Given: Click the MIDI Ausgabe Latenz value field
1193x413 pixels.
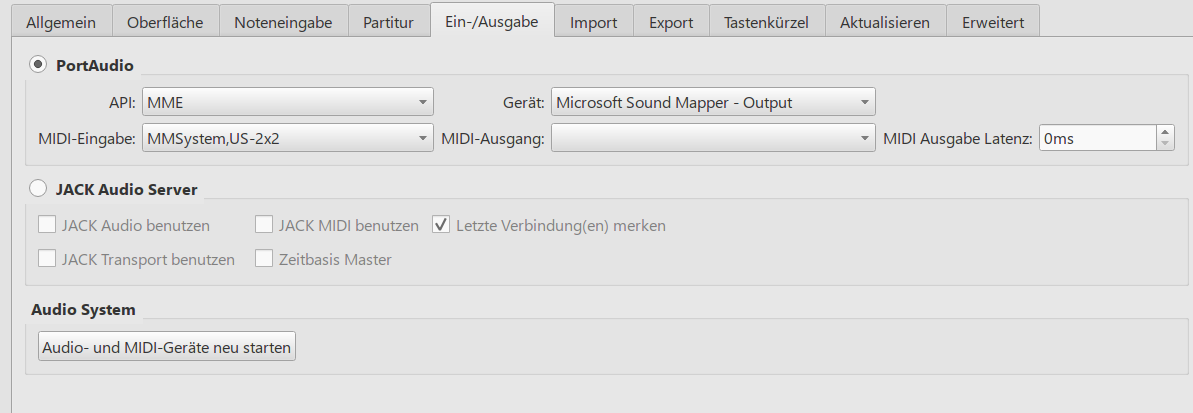Looking at the screenshot, I should (x=1096, y=139).
